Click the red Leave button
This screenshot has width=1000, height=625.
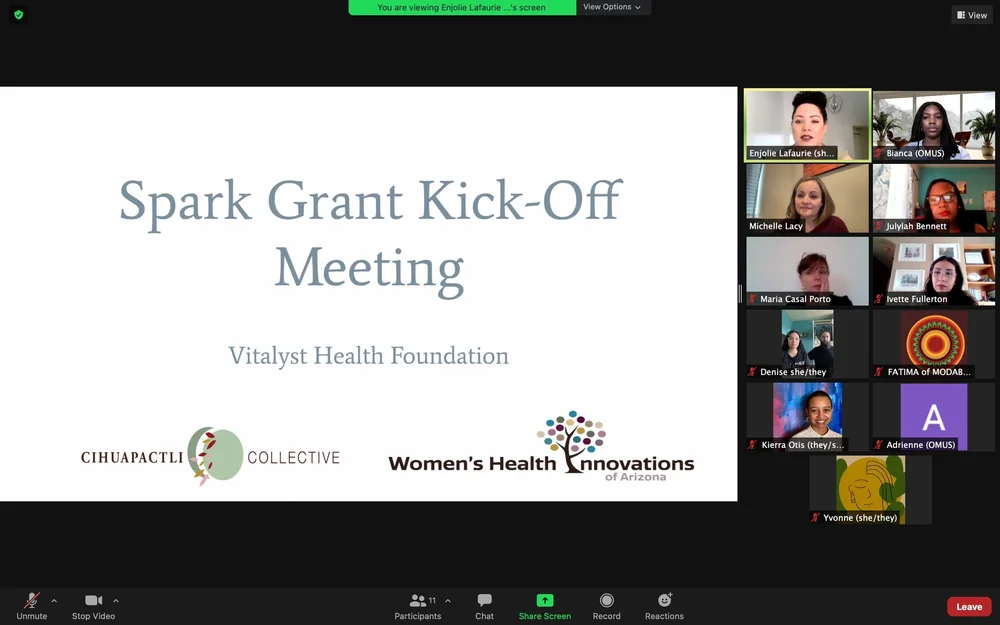pos(969,607)
